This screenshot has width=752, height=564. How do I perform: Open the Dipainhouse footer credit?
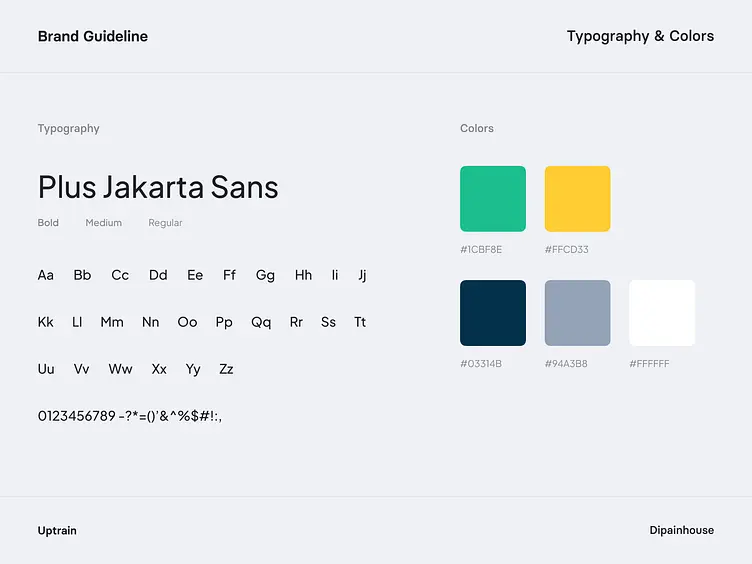click(x=682, y=530)
